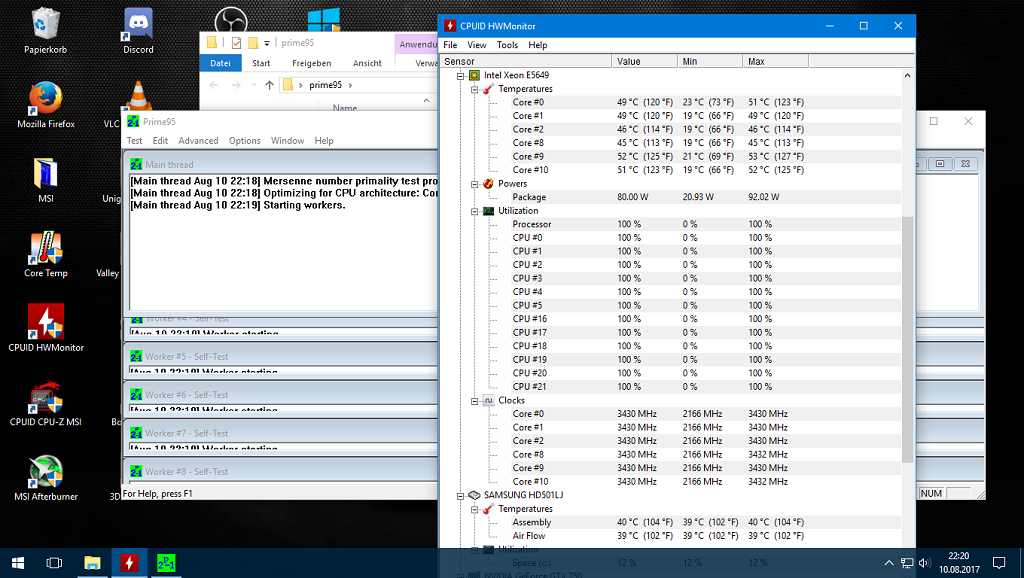Open the Action Center notification icon
The width and height of the screenshot is (1024, 578).
click(x=999, y=562)
